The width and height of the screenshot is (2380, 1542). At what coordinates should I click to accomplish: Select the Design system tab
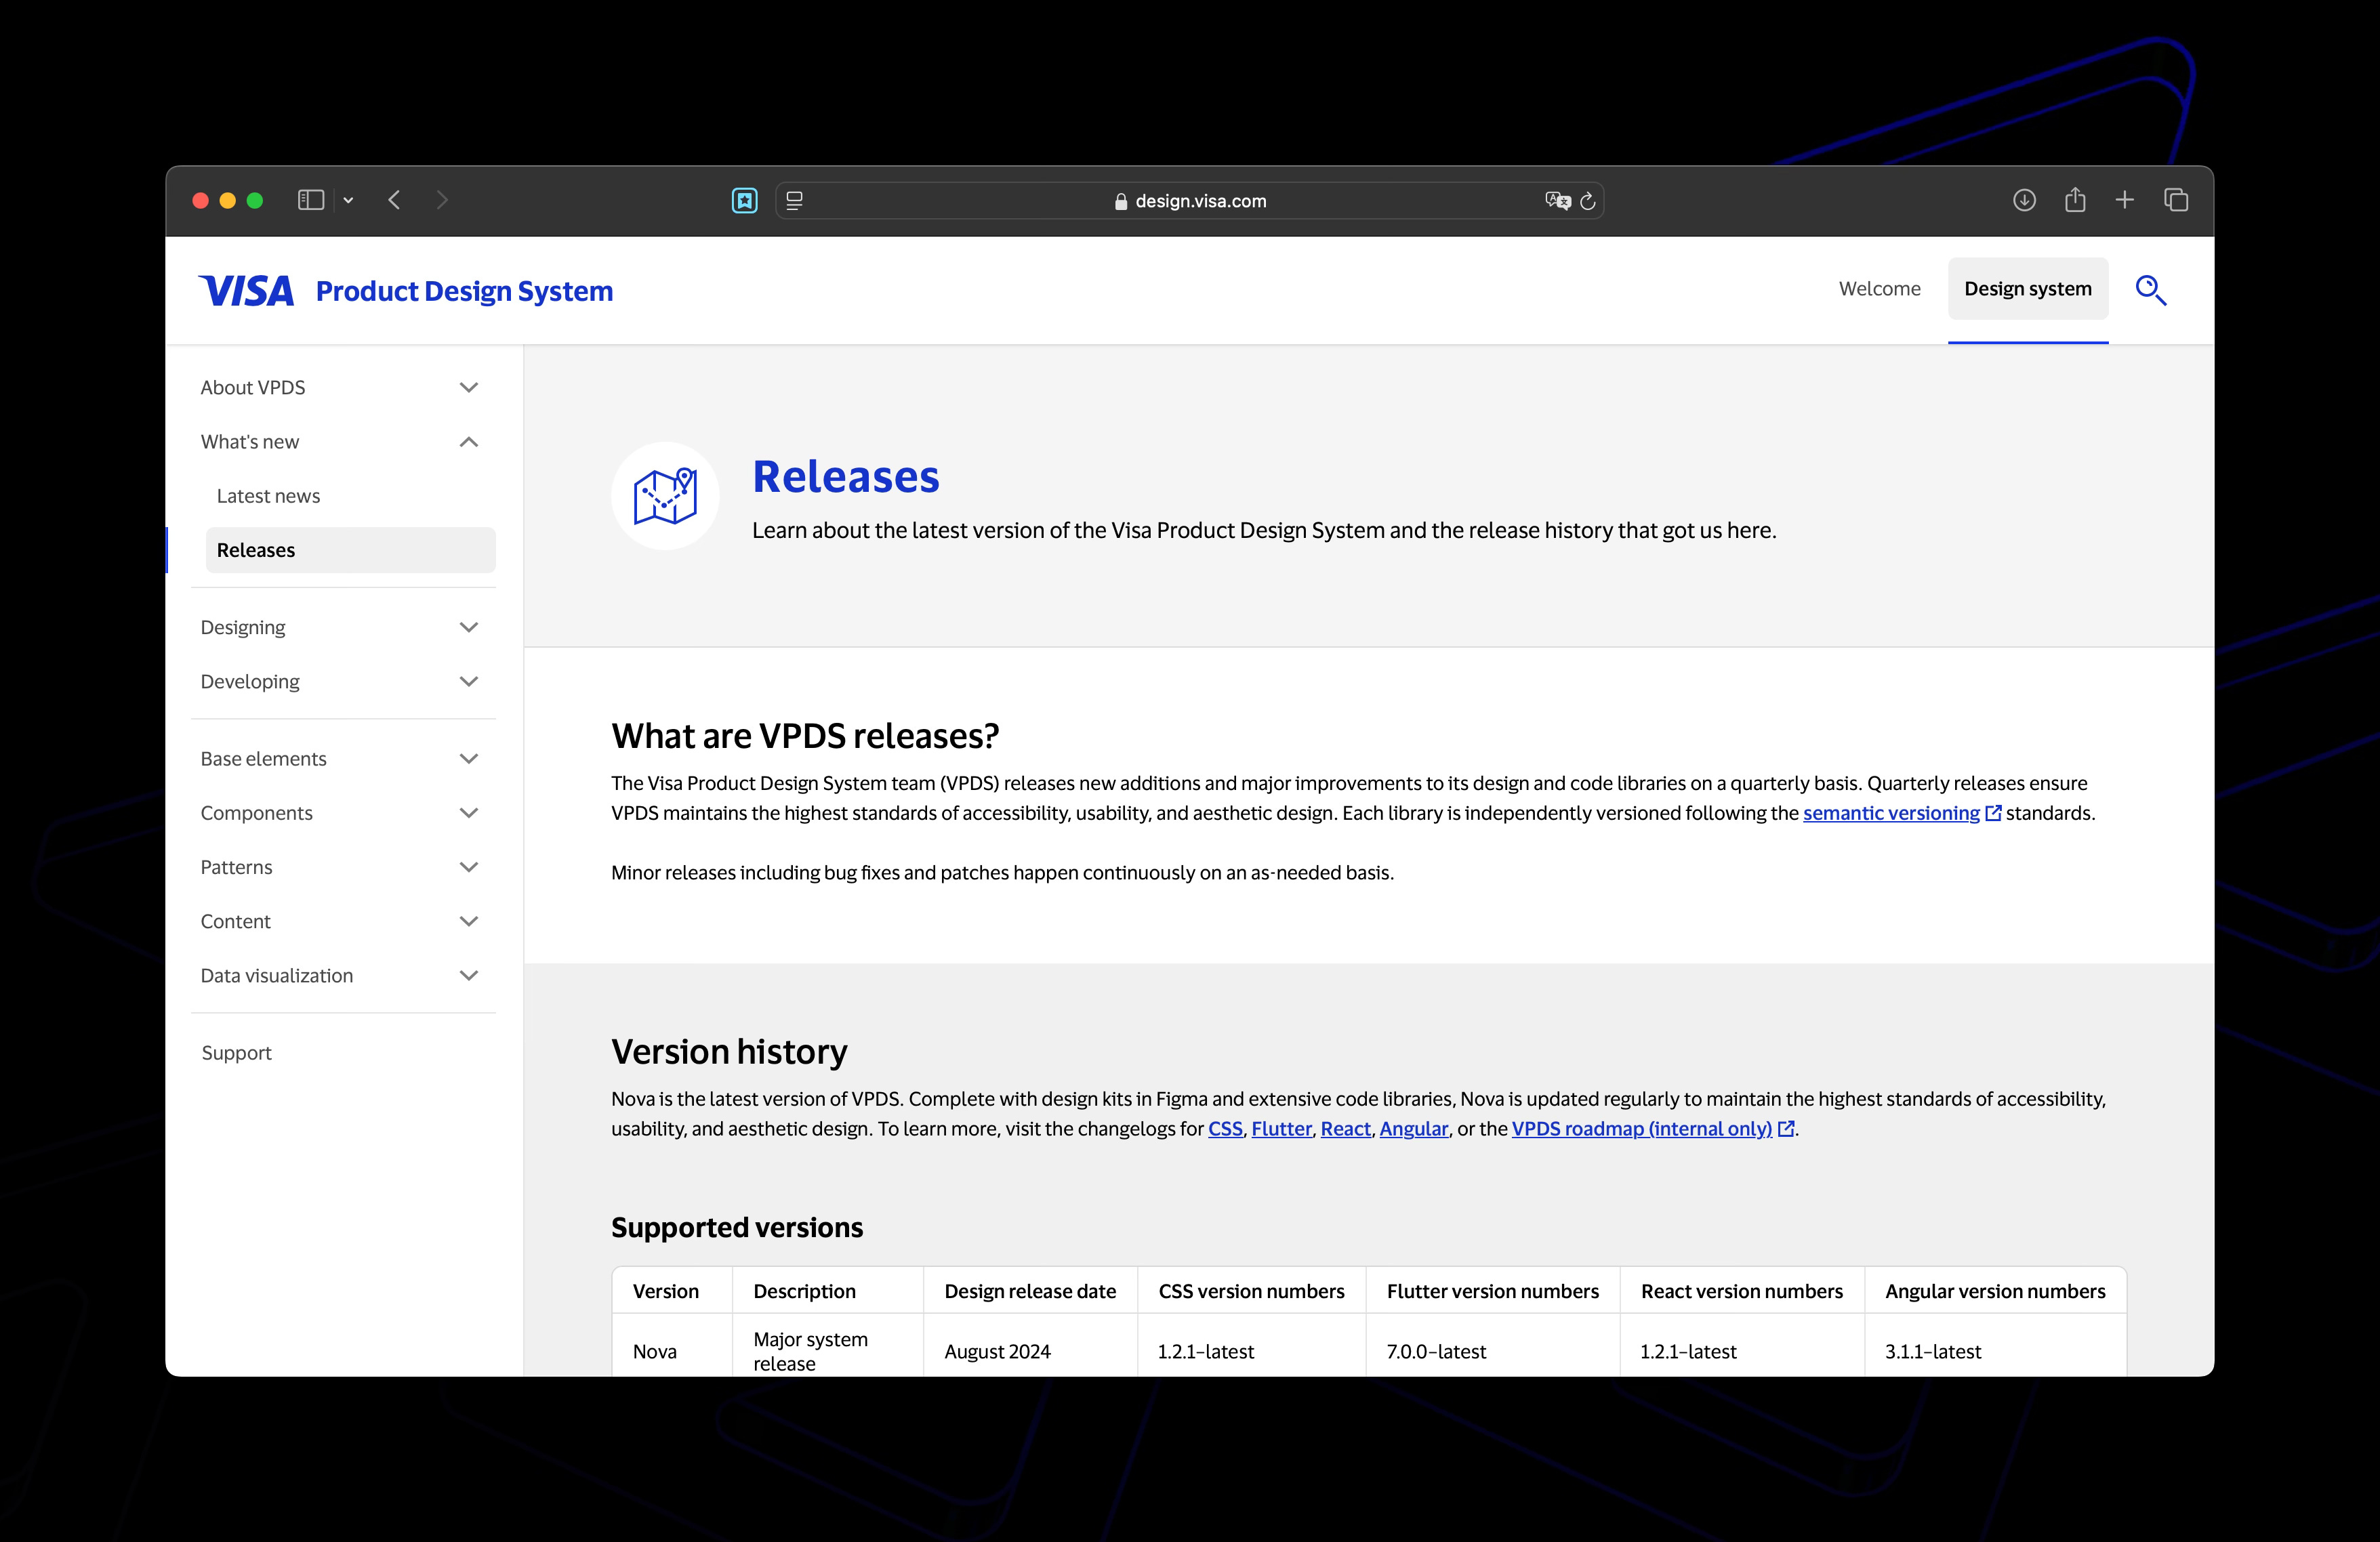[2027, 289]
